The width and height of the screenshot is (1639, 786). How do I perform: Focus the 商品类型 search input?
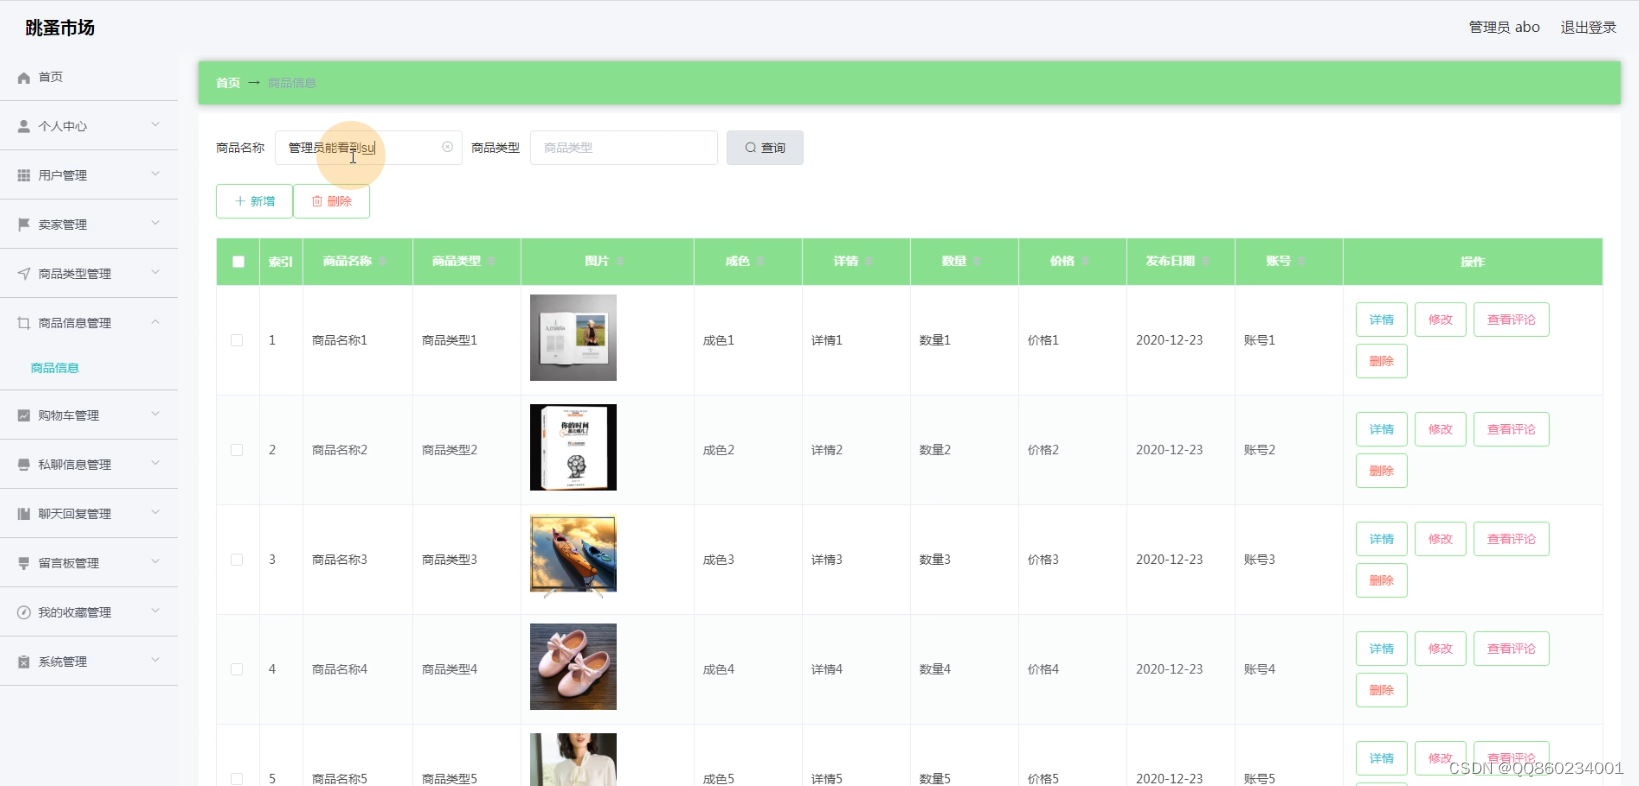click(624, 148)
